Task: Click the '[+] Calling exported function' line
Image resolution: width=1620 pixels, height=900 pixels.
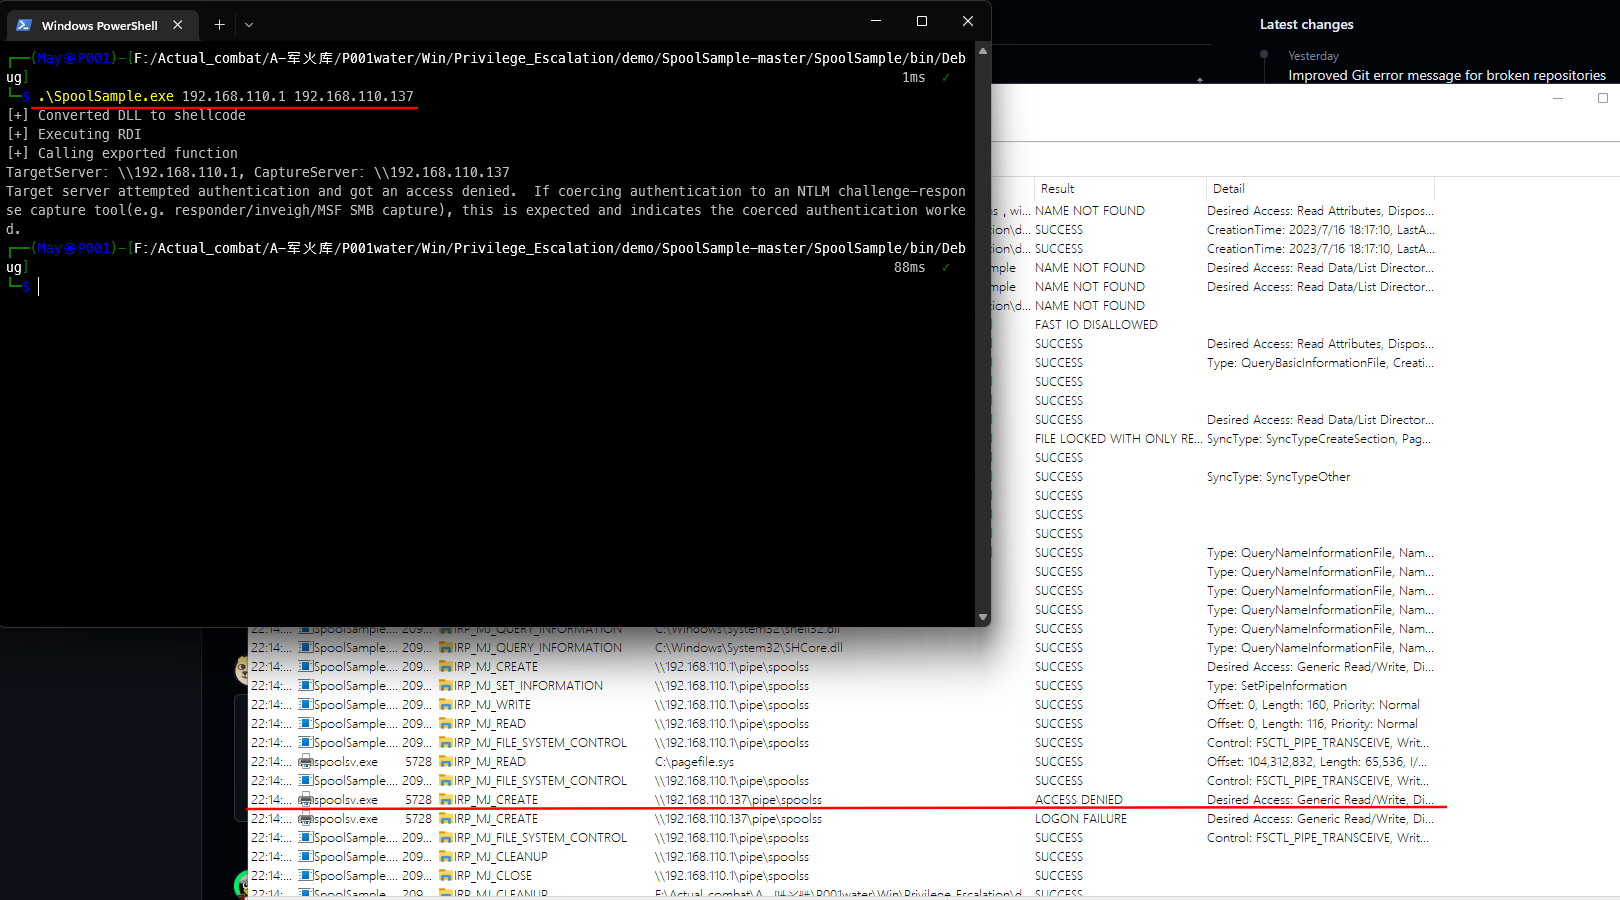Action: (122, 153)
